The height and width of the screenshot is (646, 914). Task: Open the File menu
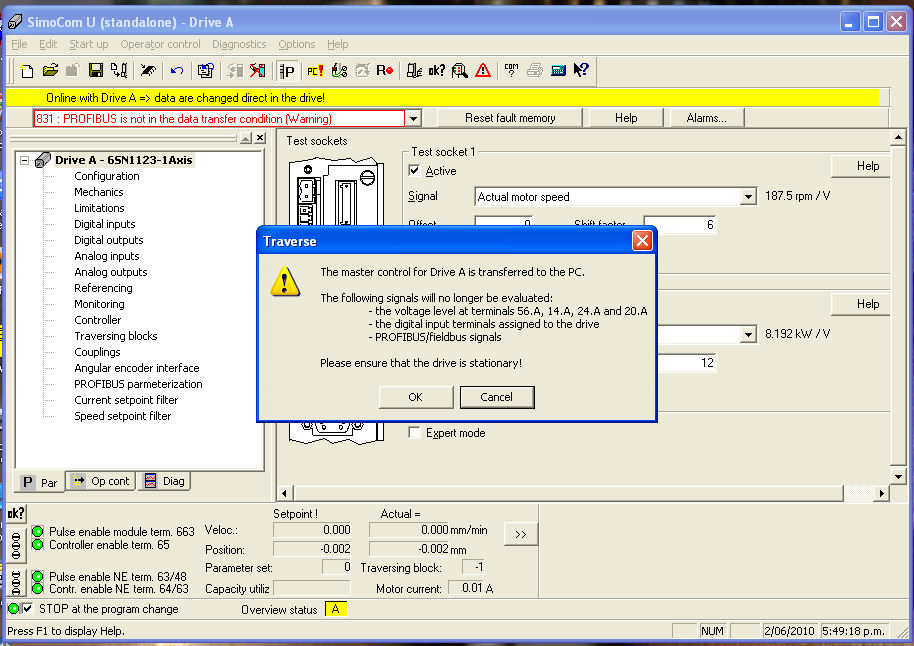tap(19, 44)
